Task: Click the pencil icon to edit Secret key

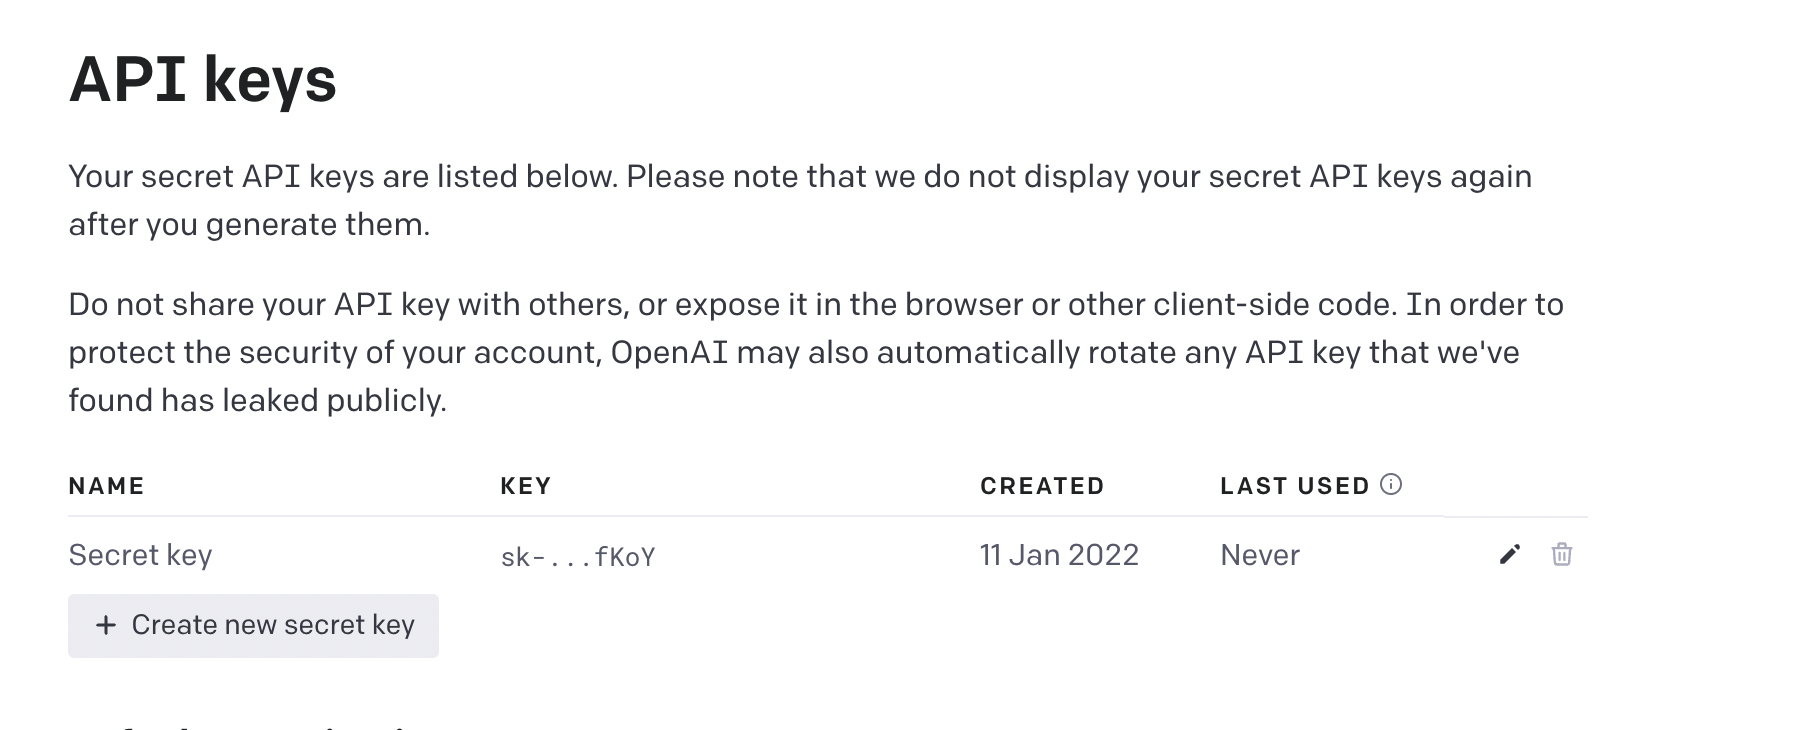Action: coord(1510,555)
